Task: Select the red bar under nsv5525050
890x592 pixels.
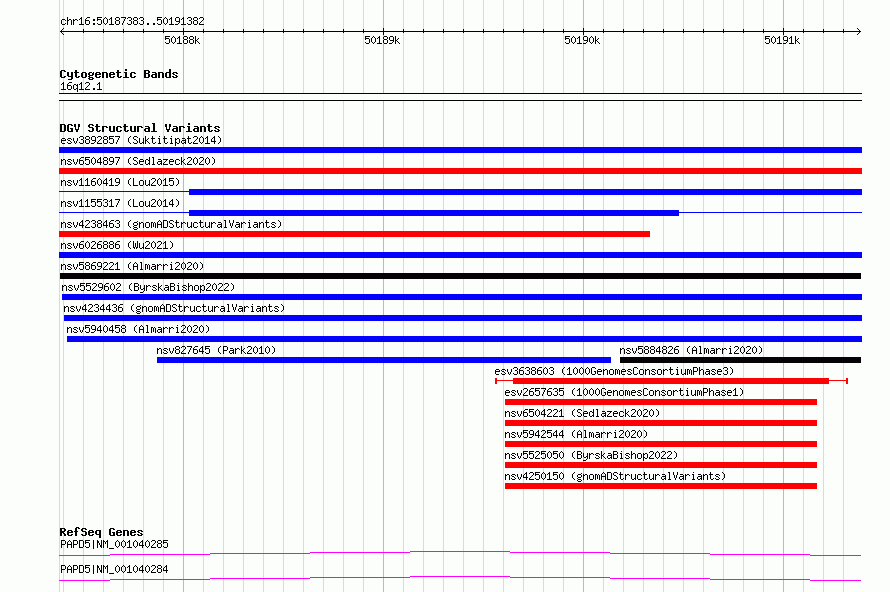Action: click(661, 465)
